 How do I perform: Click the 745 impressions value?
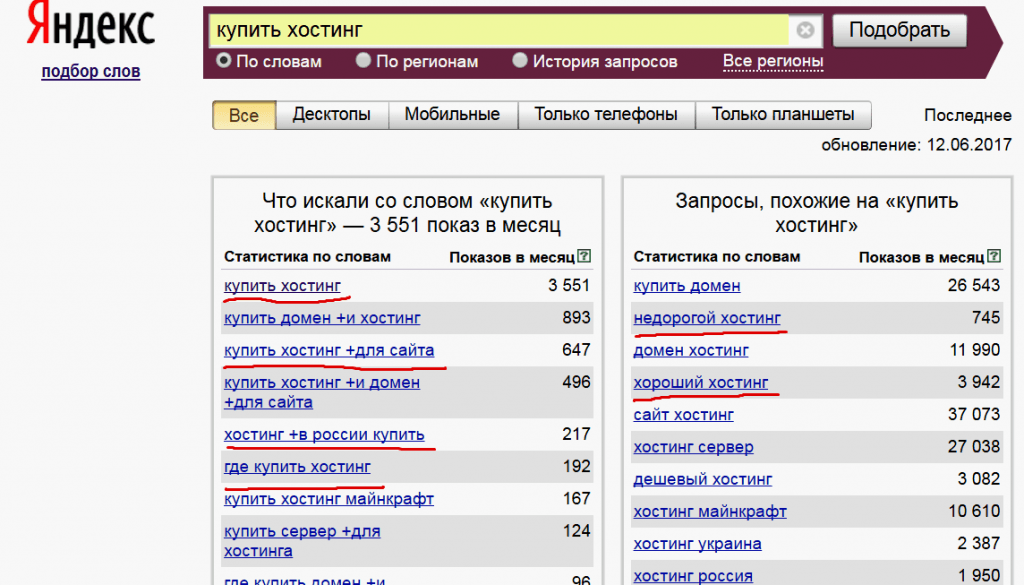(986, 318)
